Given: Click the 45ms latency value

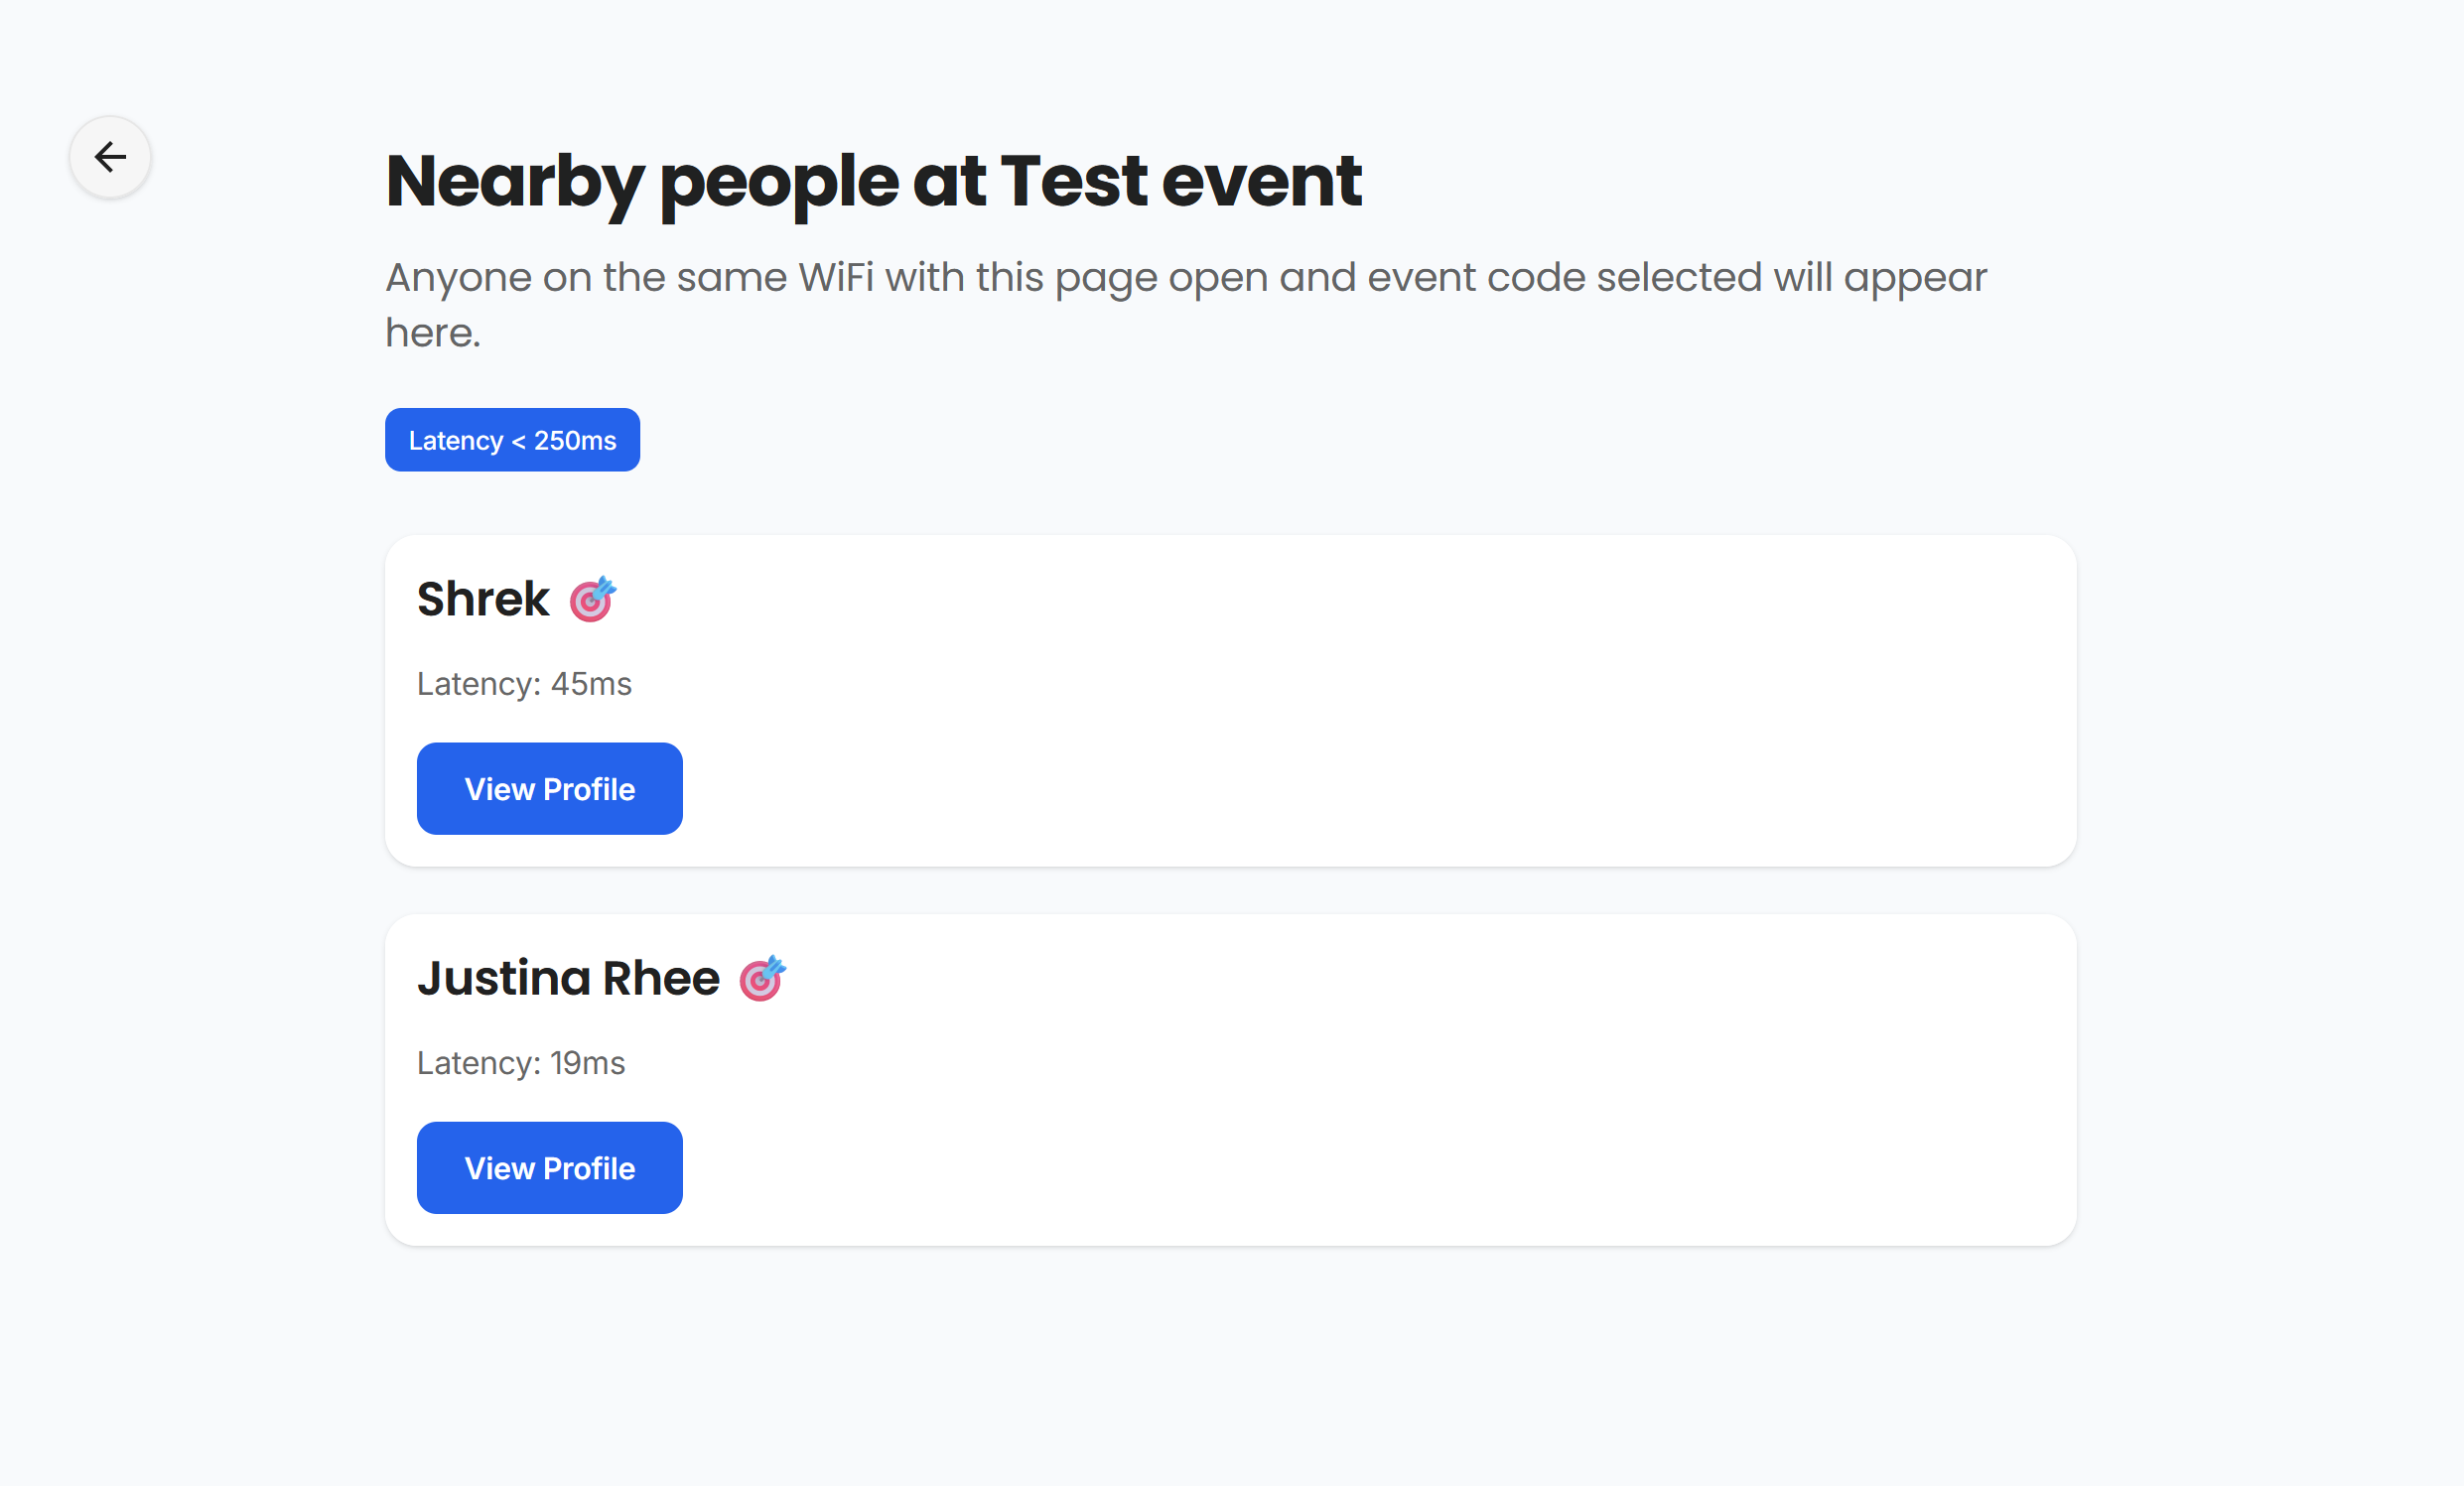Looking at the screenshot, I should (x=591, y=684).
